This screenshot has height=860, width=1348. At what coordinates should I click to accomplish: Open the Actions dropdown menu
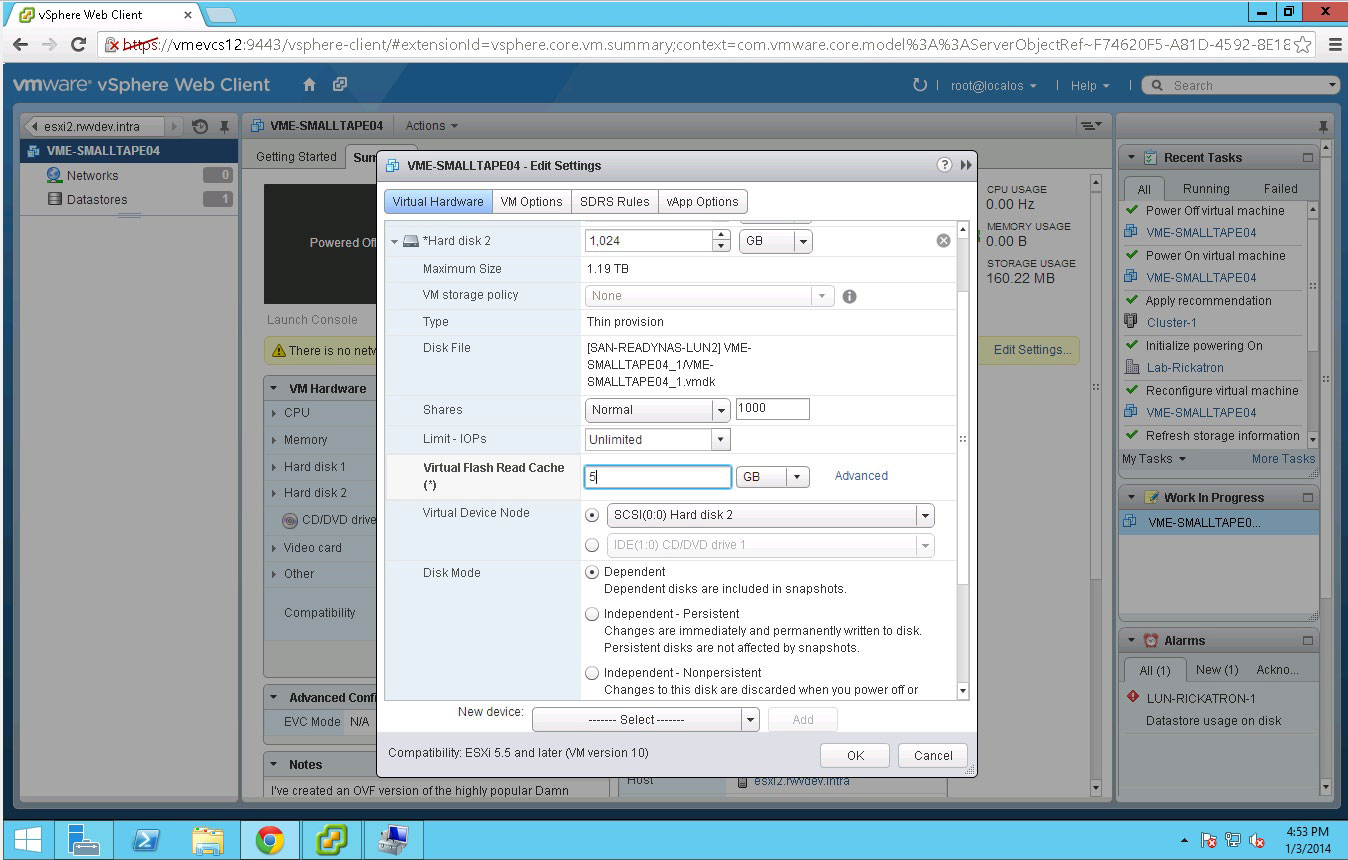(x=432, y=126)
